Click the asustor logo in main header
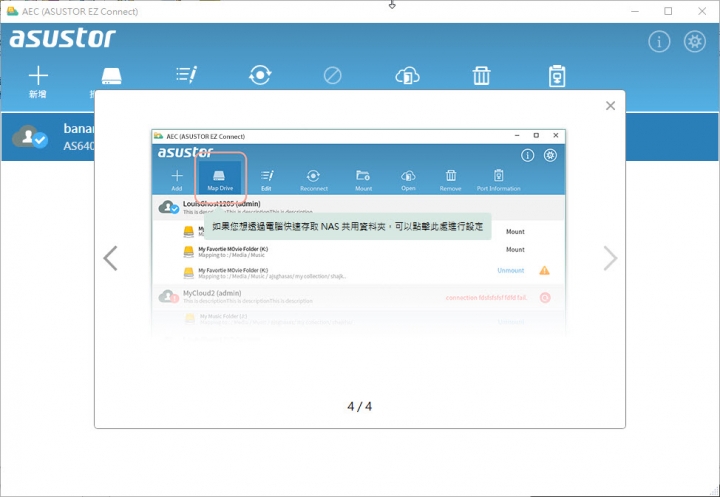Viewport: 720px width, 497px height. point(62,38)
